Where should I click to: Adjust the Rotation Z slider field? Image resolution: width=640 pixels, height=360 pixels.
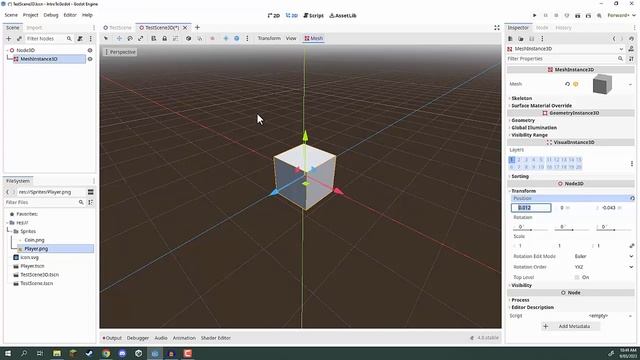(x=613, y=227)
